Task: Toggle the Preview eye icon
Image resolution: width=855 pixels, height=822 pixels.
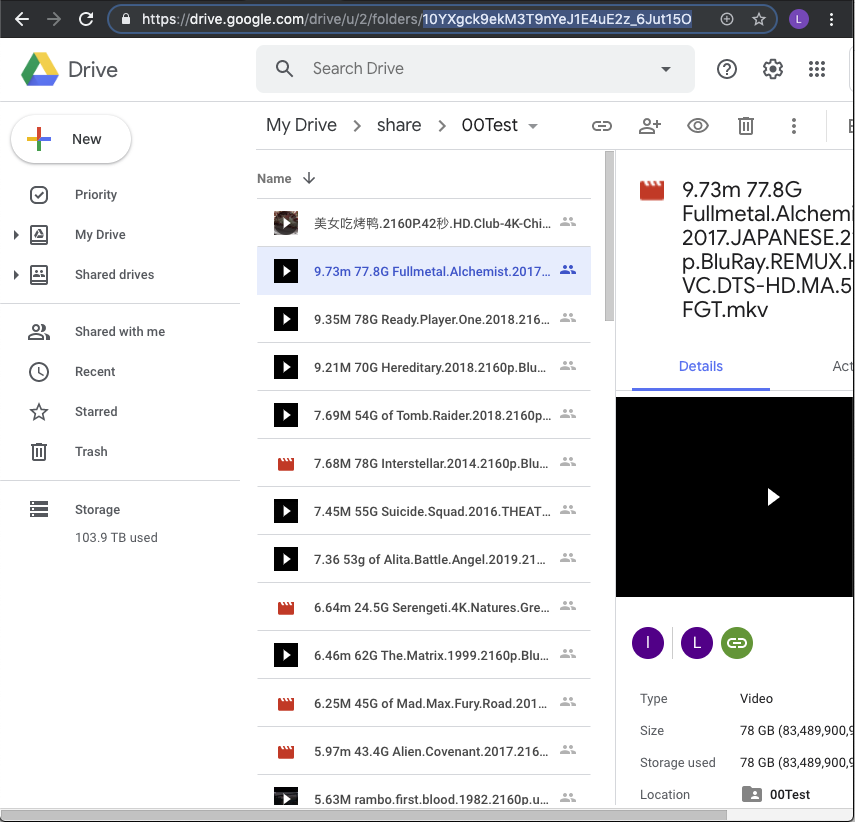Action: [x=698, y=126]
